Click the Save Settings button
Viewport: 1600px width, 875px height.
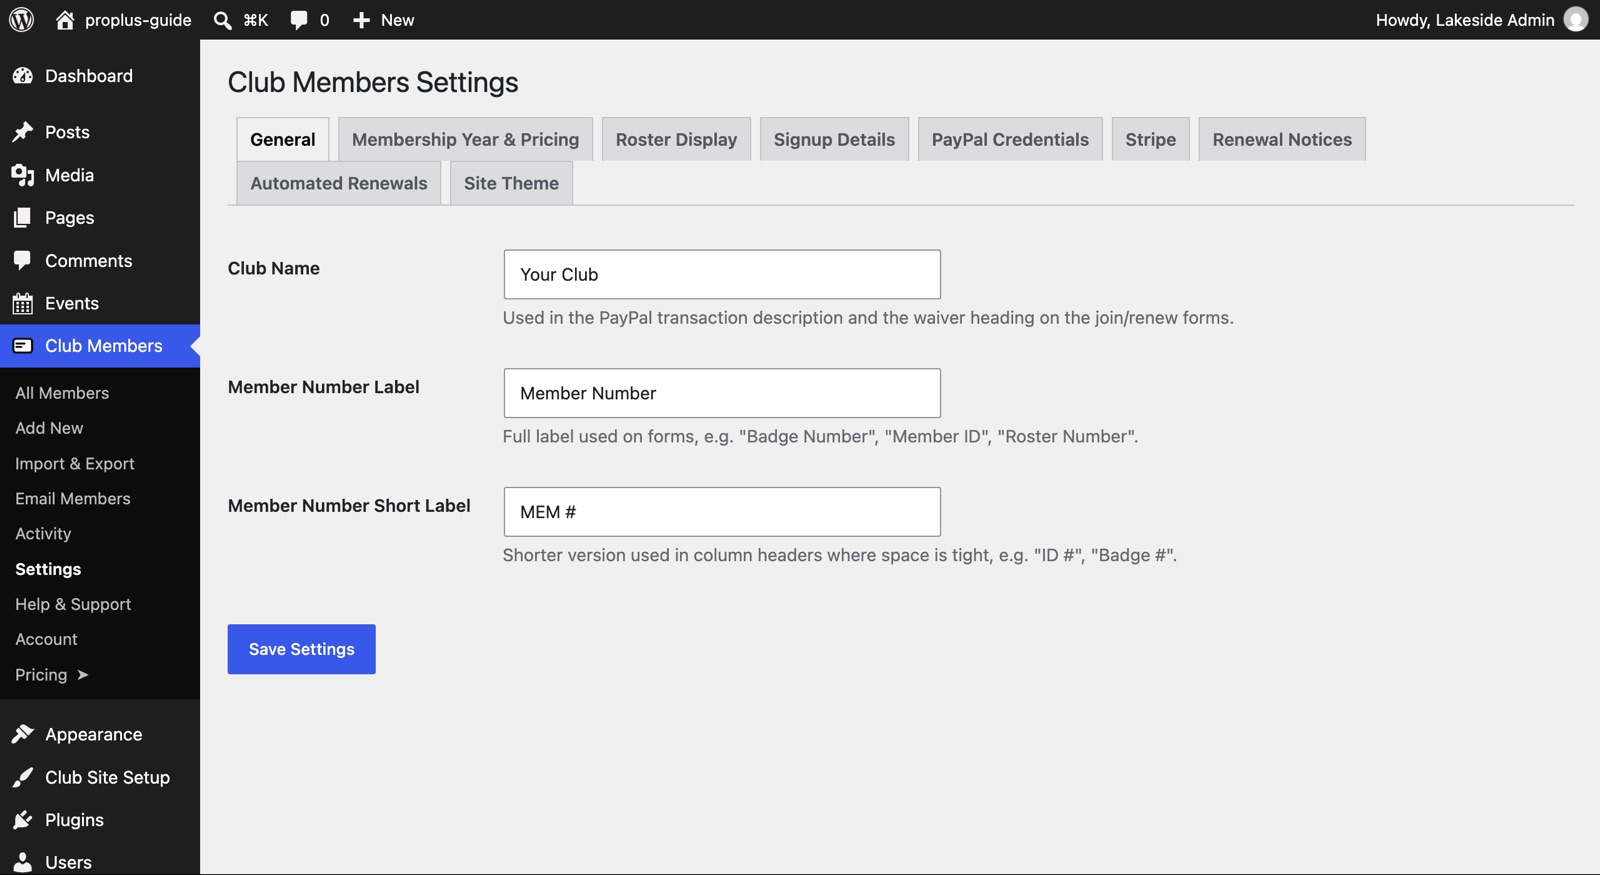click(x=301, y=649)
